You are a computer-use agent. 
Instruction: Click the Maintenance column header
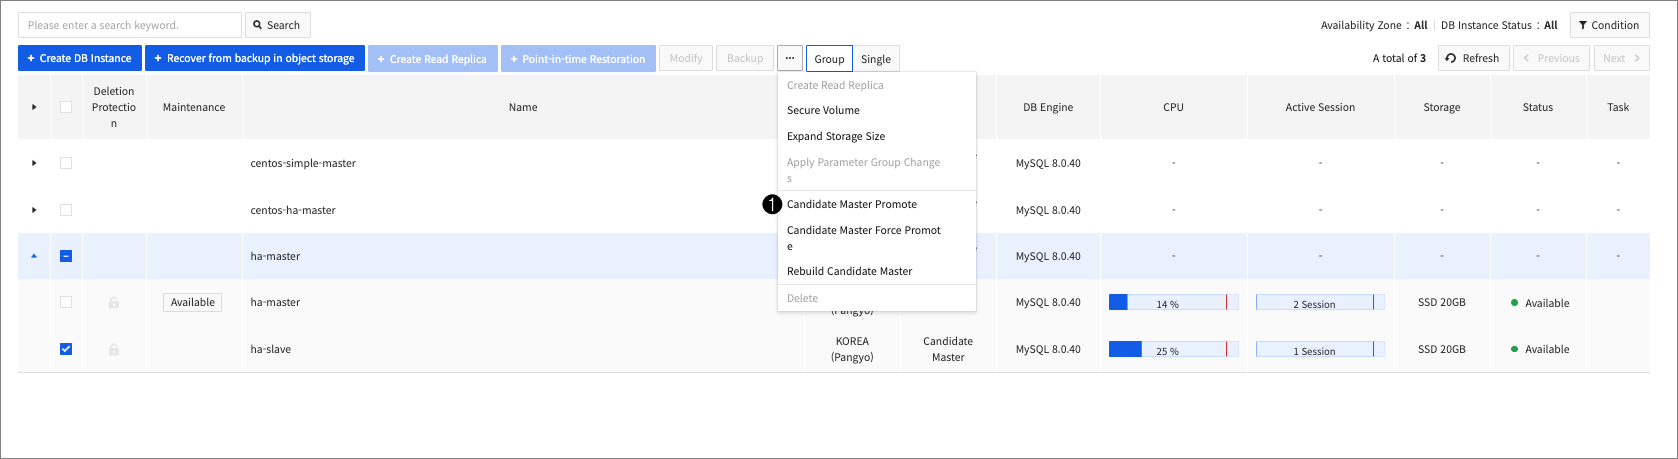coord(194,107)
